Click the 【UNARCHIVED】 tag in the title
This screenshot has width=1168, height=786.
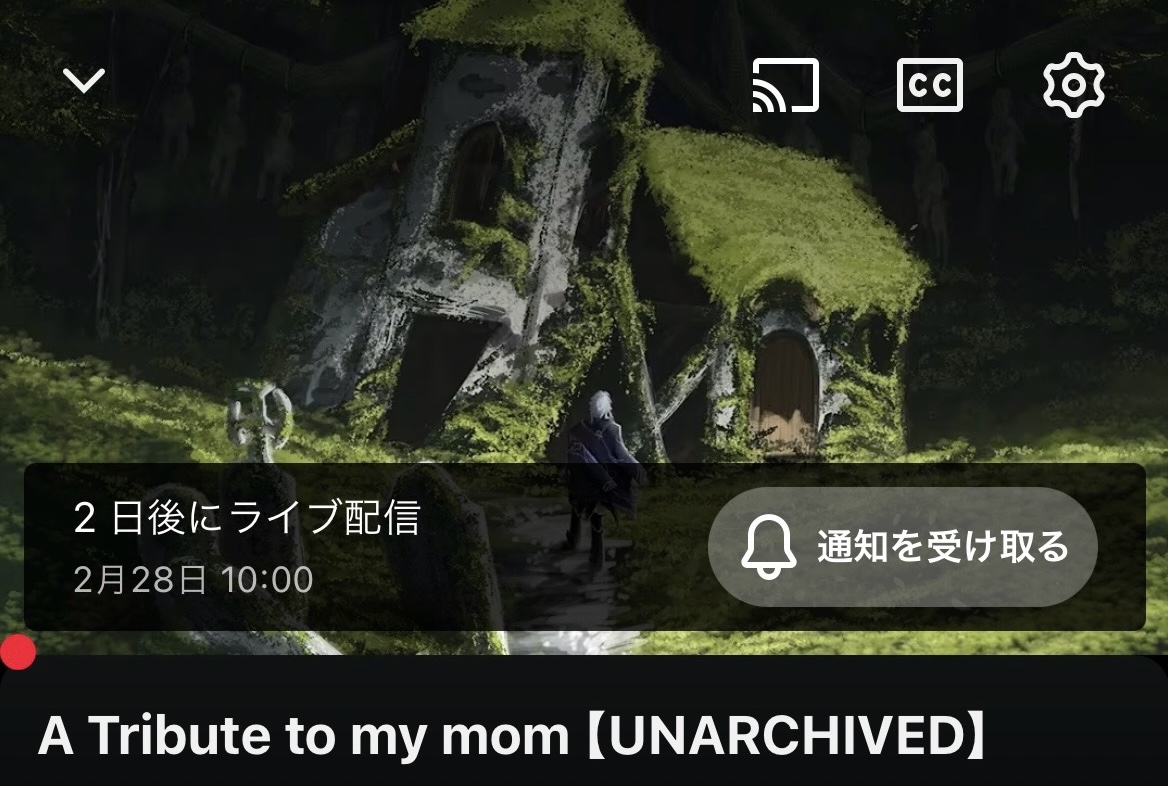coord(786,735)
